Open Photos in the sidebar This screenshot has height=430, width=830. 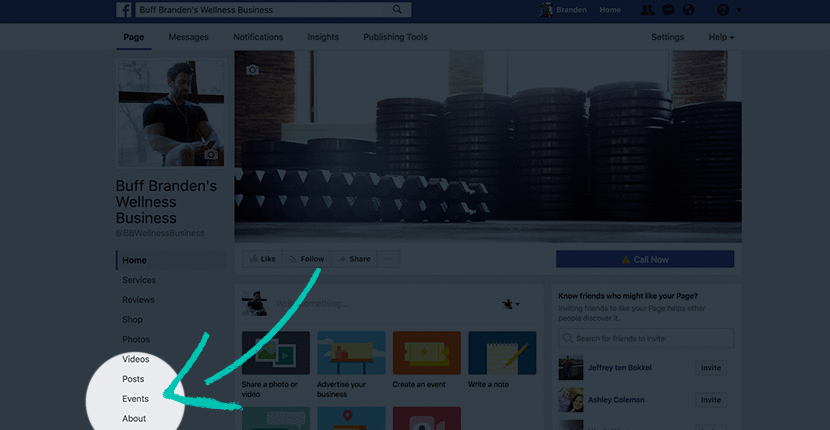click(x=136, y=339)
